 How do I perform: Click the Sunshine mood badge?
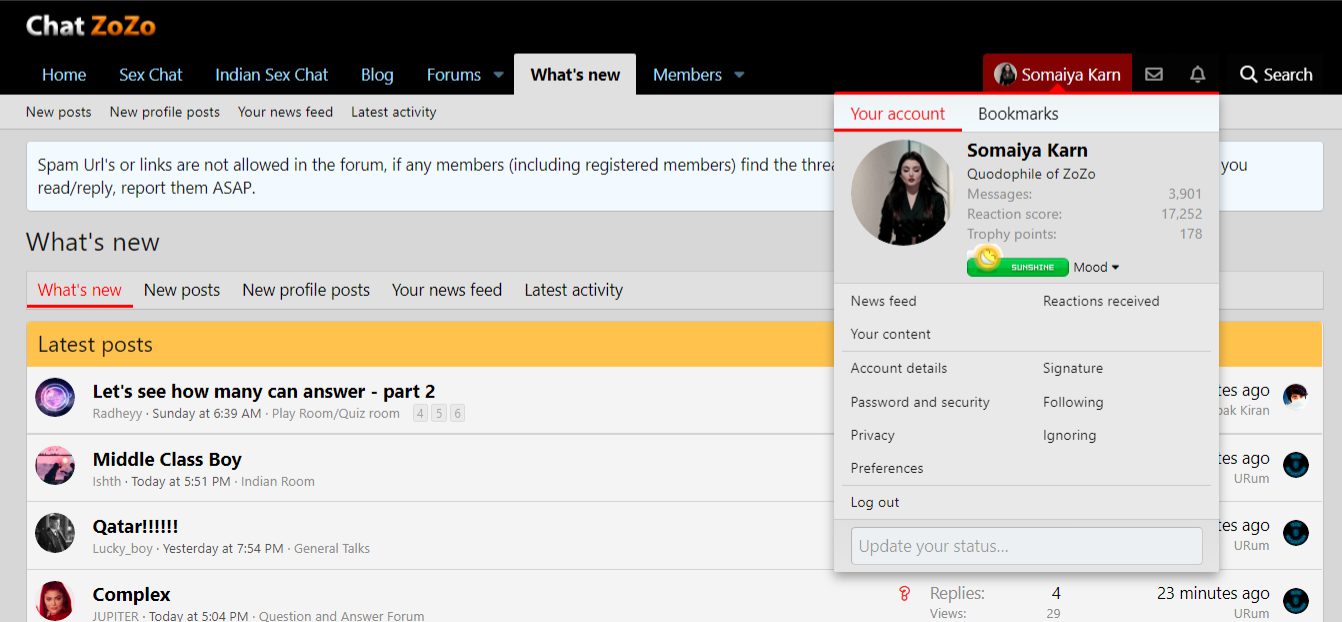(1017, 266)
